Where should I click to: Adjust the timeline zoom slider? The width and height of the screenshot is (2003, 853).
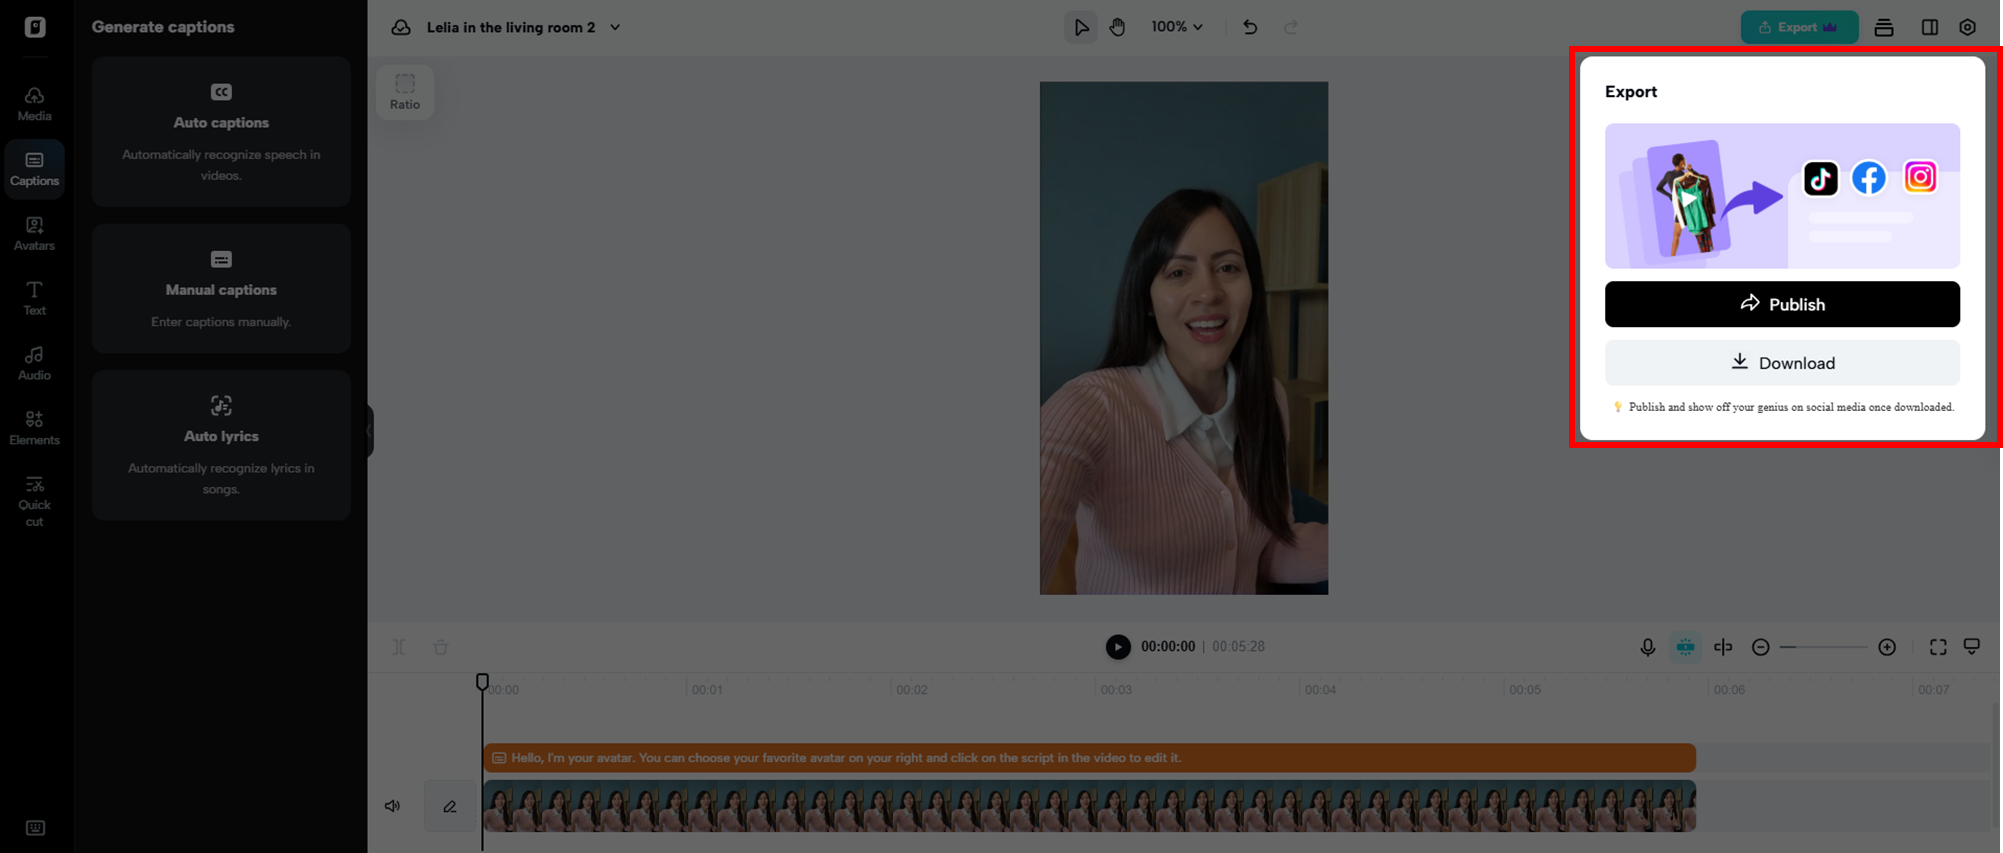1824,647
